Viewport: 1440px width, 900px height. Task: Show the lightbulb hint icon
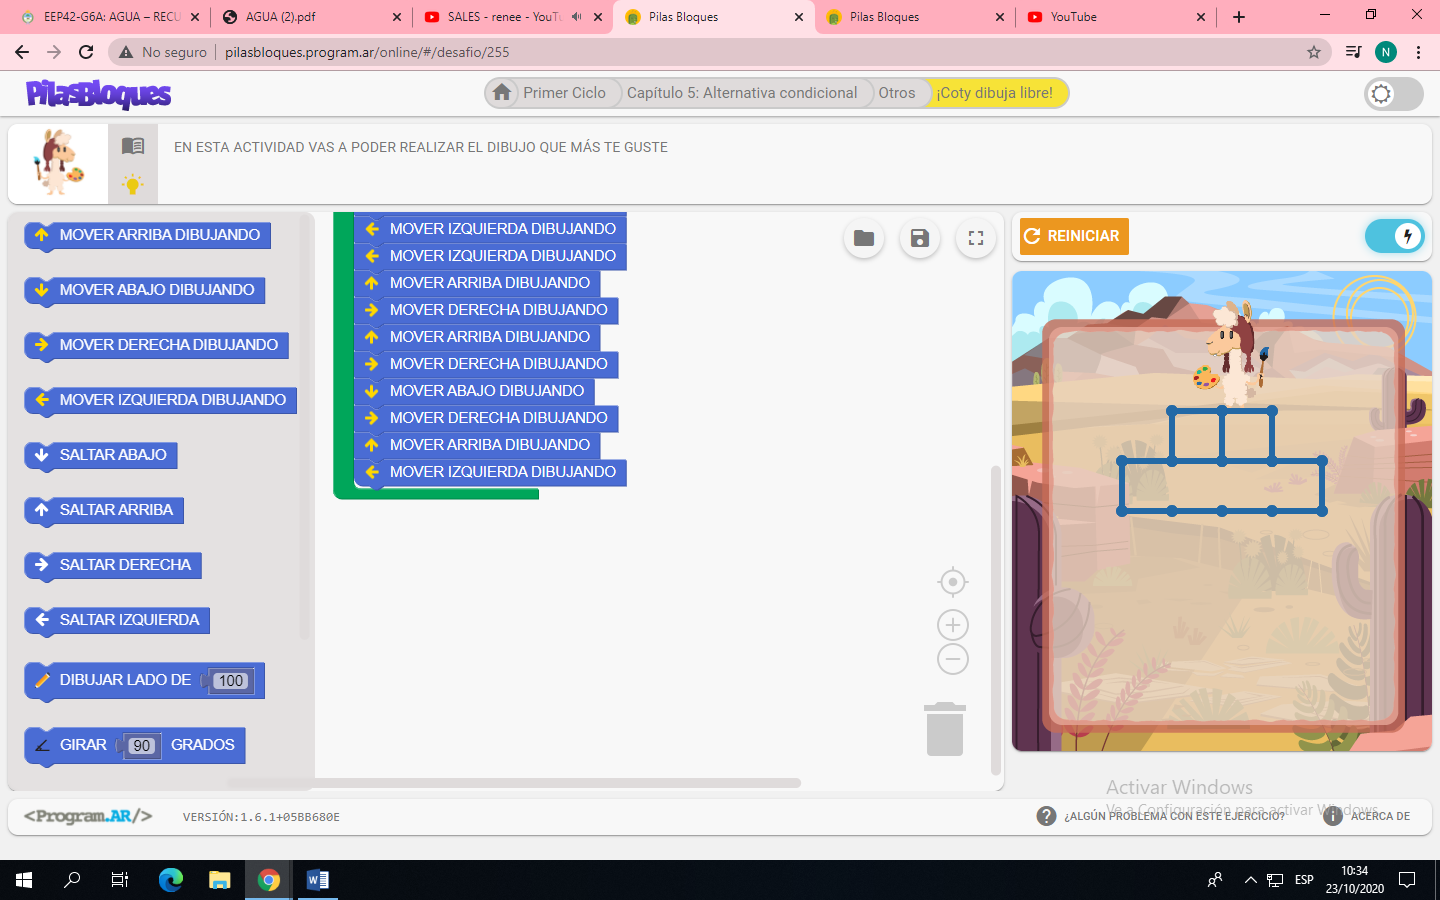pos(133,184)
